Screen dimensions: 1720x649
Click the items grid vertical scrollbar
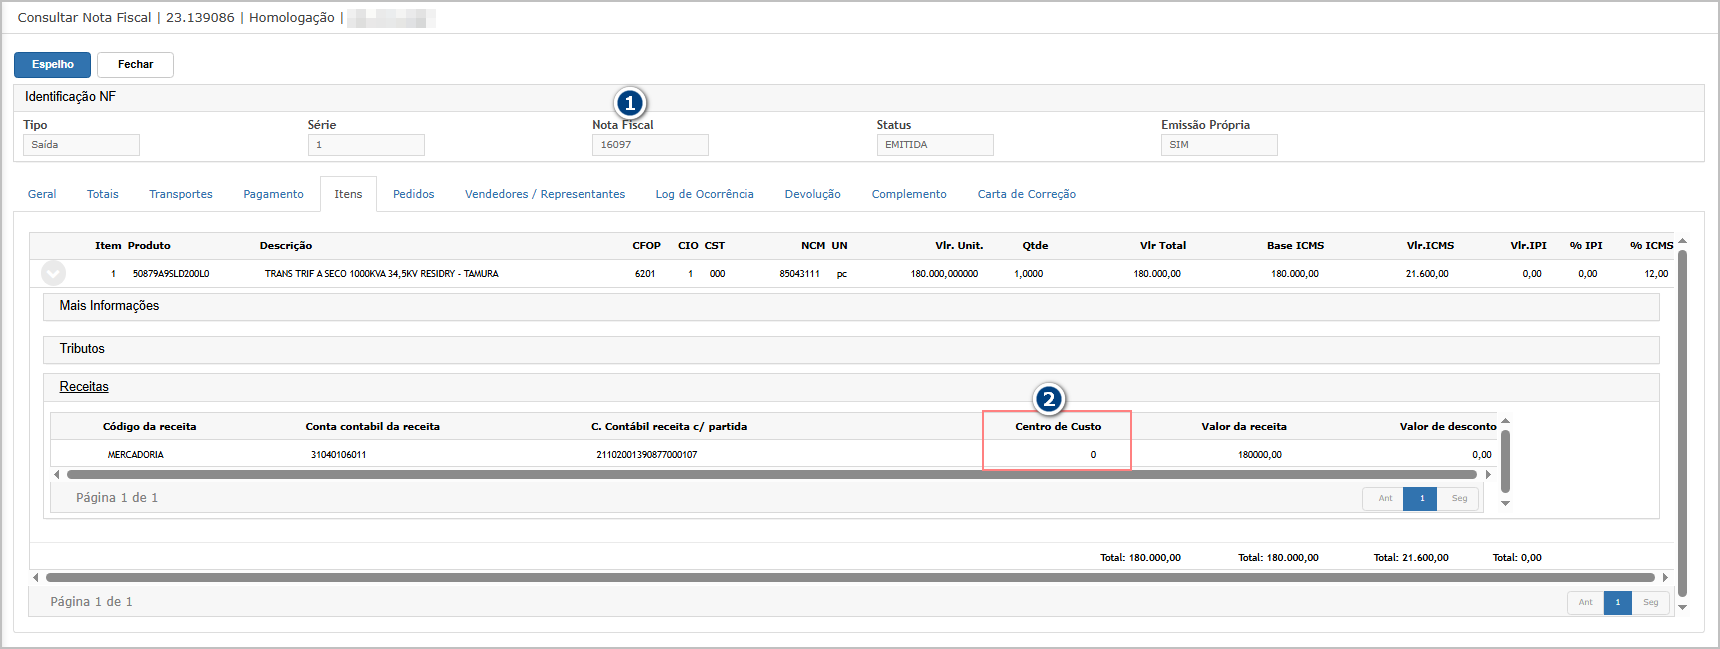1682,422
